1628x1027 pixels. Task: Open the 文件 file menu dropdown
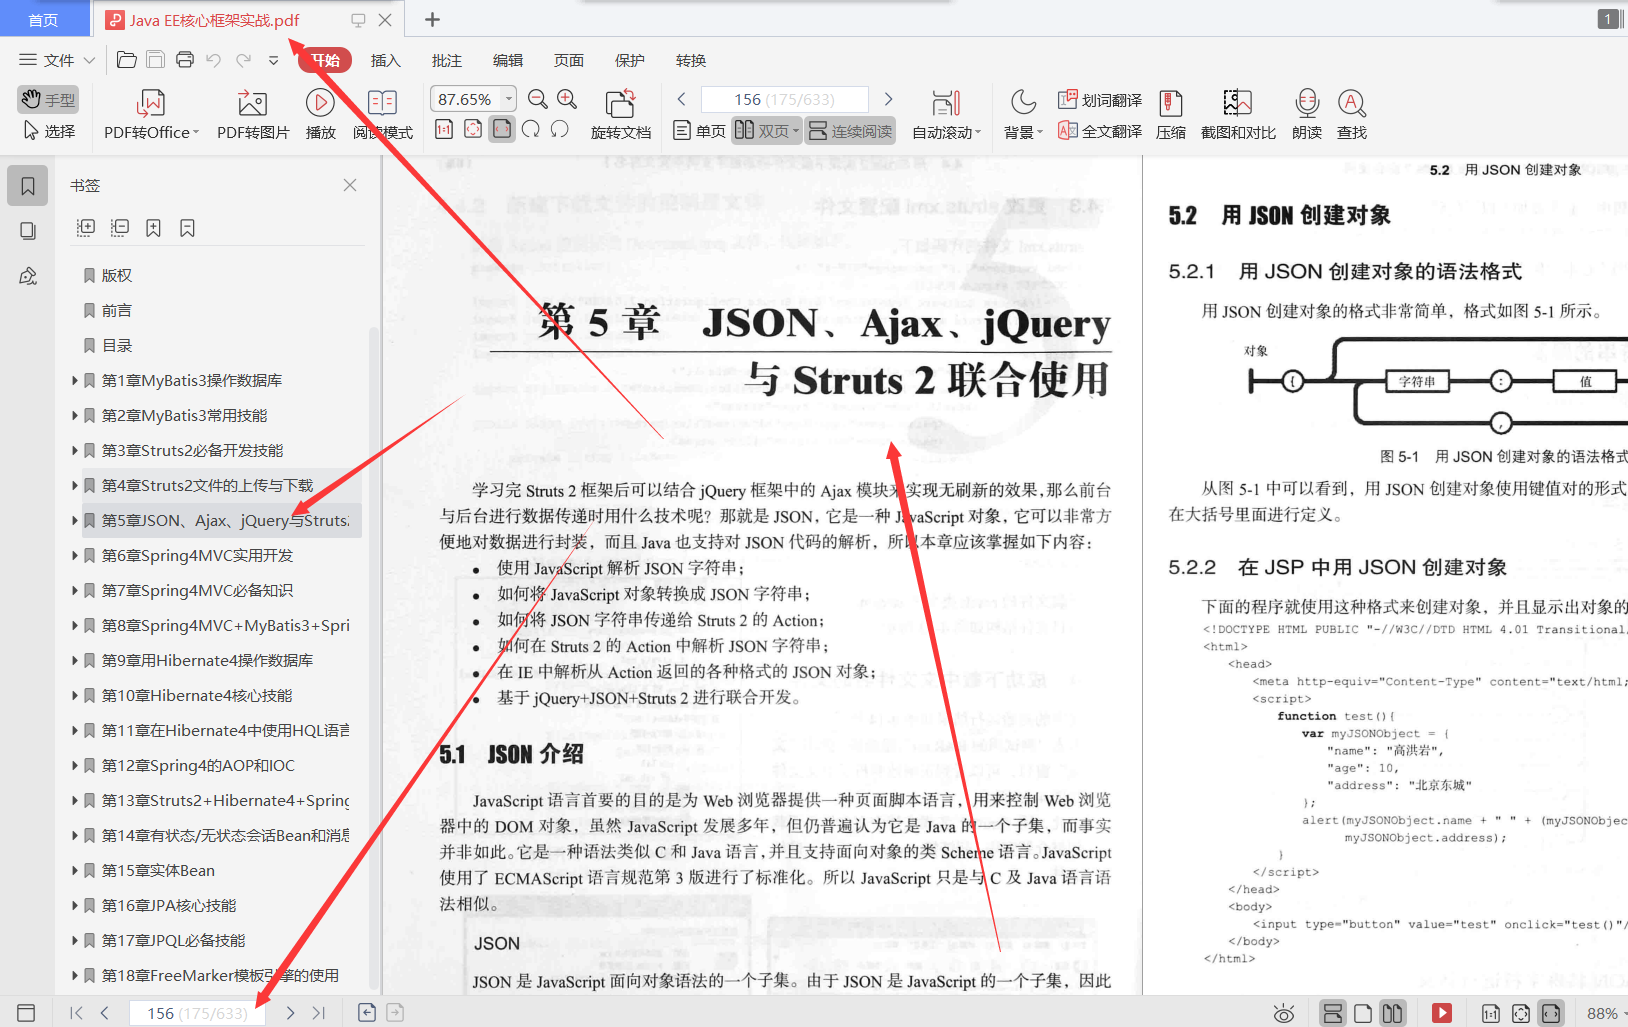(x=57, y=60)
